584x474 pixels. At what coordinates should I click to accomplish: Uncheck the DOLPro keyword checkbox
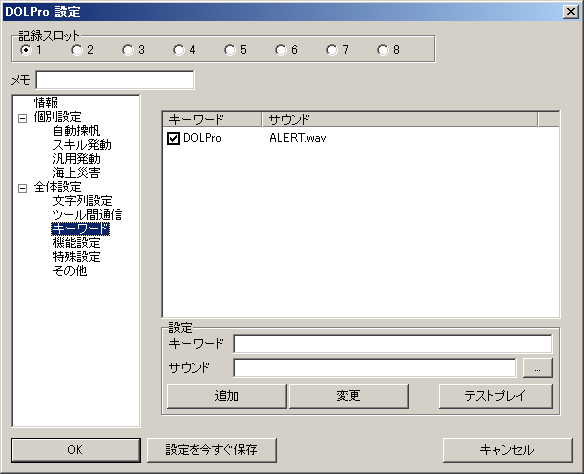coord(173,139)
